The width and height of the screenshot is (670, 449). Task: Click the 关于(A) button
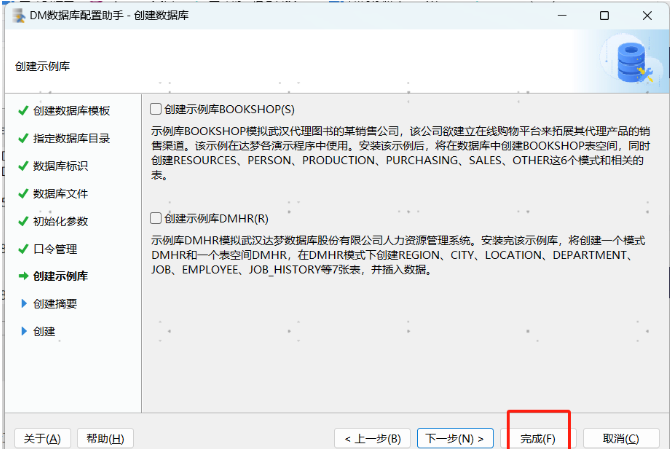coord(42,438)
